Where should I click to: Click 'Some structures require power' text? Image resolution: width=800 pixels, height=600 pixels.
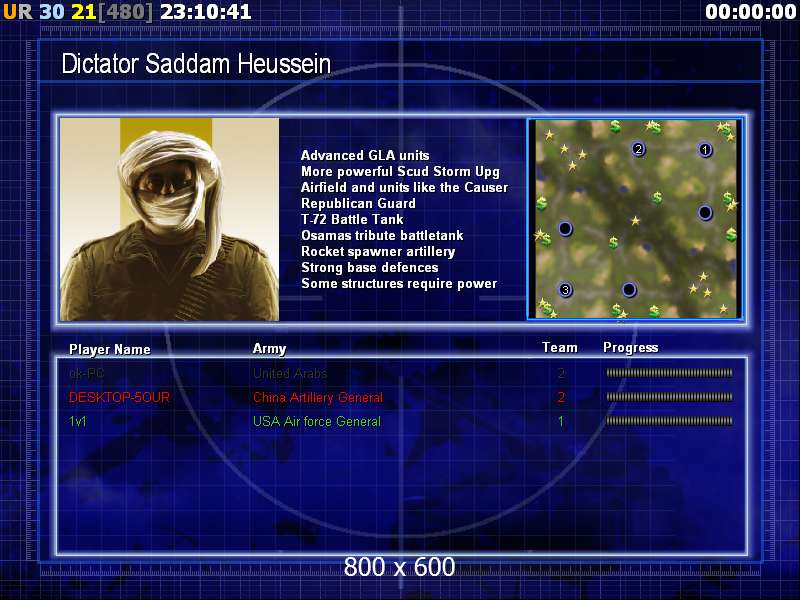pos(399,284)
